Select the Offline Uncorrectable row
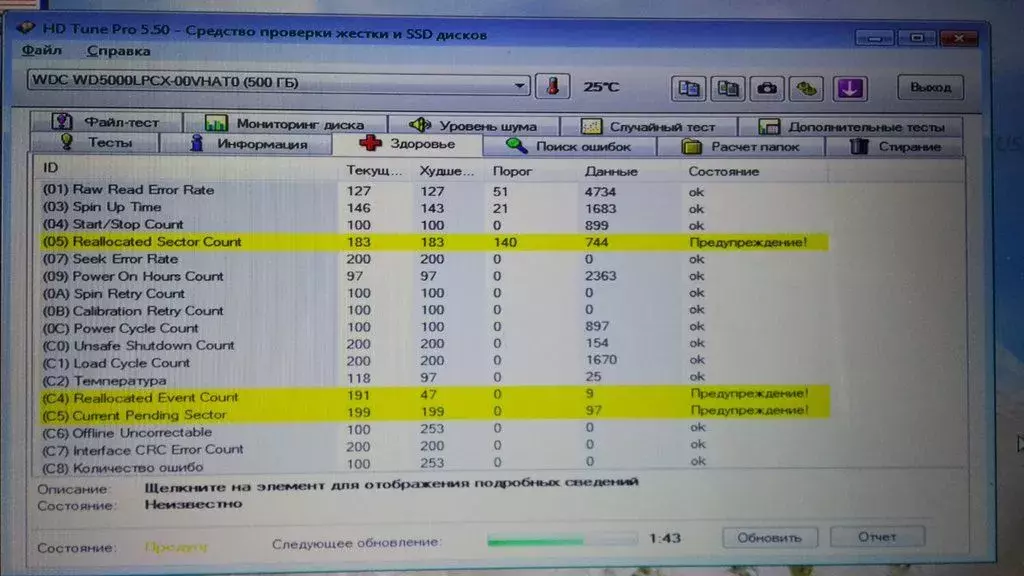This screenshot has height=576, width=1024. click(x=434, y=430)
